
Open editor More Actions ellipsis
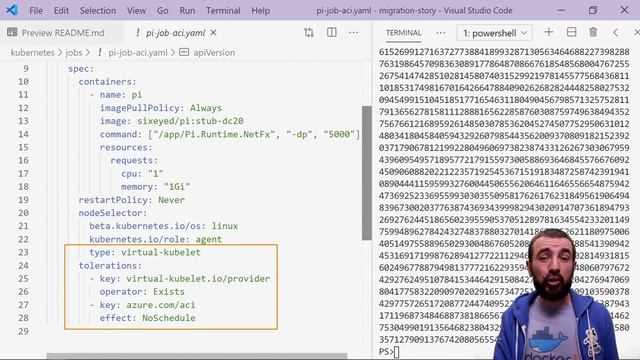point(353,33)
